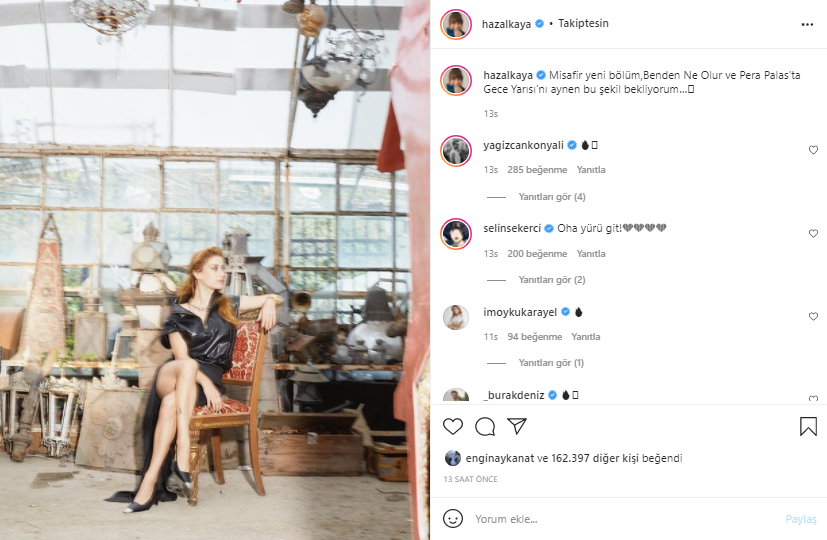This screenshot has height=540, width=827.
Task: Open the comment bubble icon
Action: 485,426
